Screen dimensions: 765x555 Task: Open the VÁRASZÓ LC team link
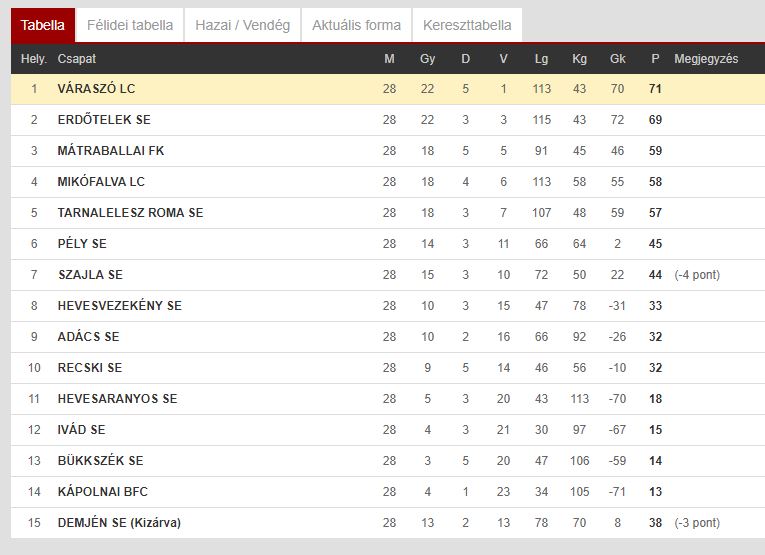tap(96, 89)
